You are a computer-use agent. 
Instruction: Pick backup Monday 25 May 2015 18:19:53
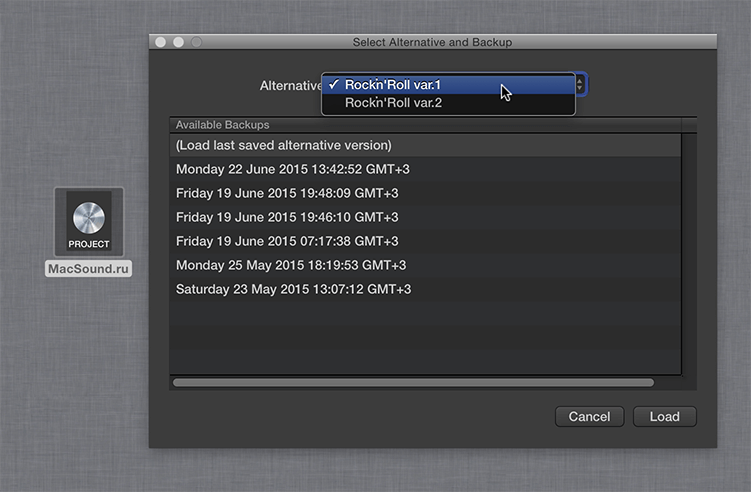click(x=425, y=265)
